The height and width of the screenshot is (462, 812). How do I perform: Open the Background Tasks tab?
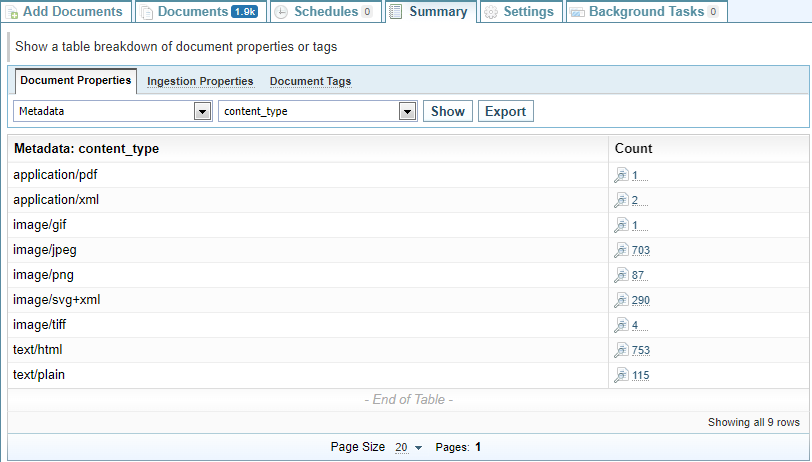pos(646,12)
